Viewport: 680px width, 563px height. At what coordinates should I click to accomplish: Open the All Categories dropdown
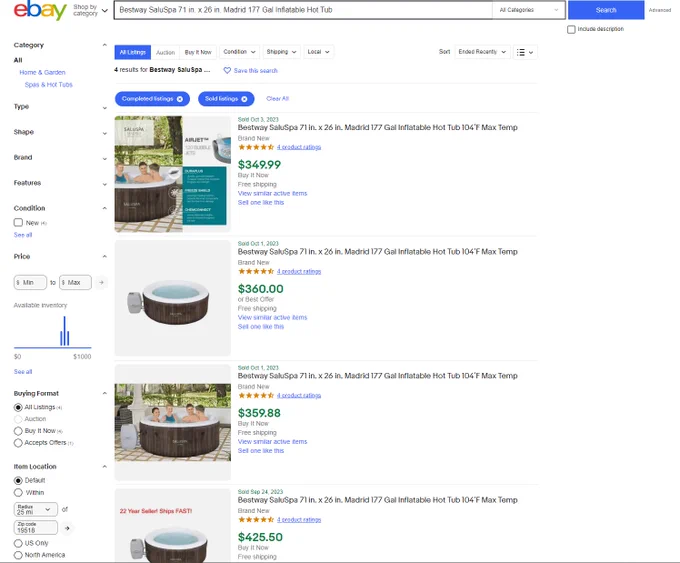(x=529, y=10)
